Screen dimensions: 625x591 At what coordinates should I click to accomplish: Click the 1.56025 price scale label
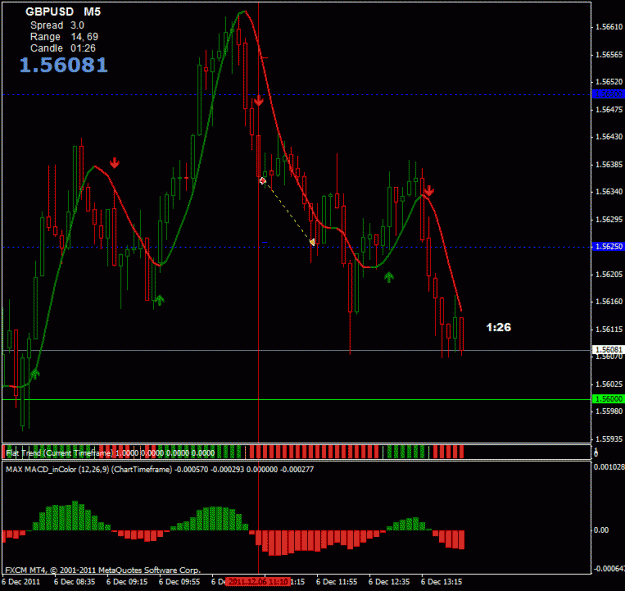tap(609, 384)
